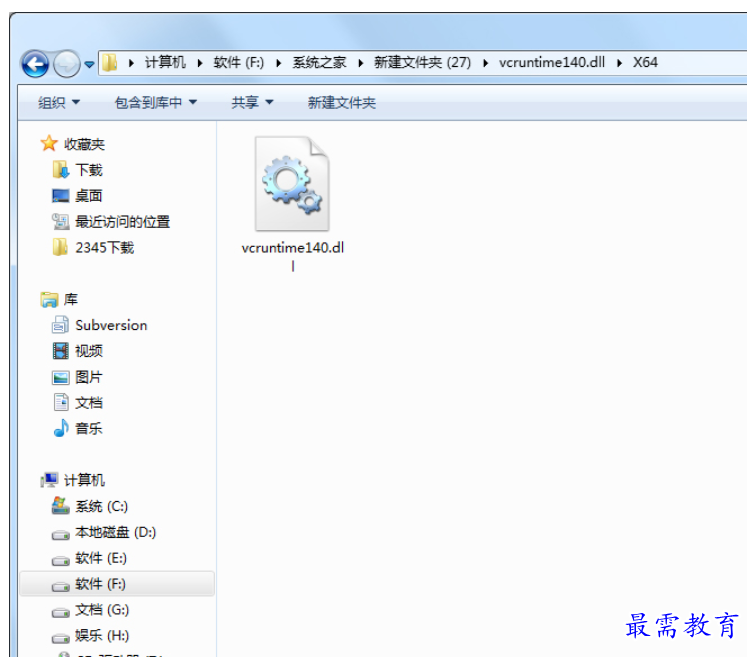Click the 视频 film icon

(x=61, y=351)
